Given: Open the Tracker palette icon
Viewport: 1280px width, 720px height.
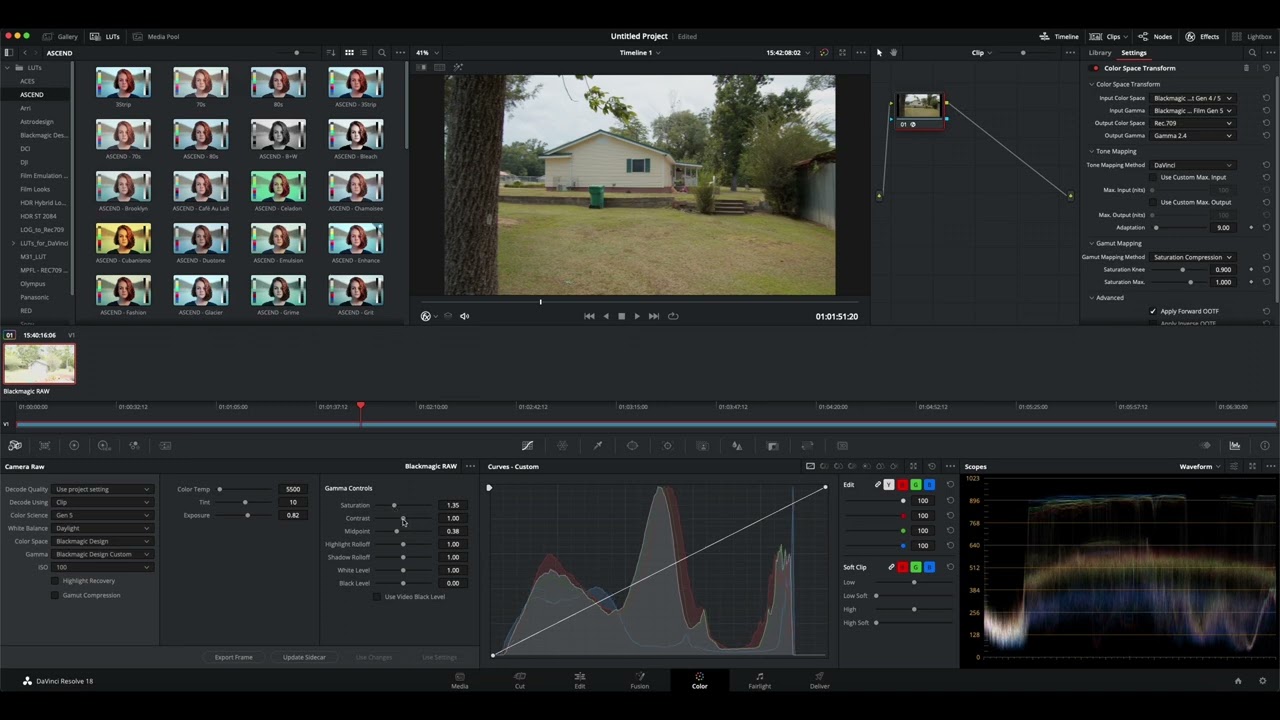Looking at the screenshot, I should click(667, 446).
